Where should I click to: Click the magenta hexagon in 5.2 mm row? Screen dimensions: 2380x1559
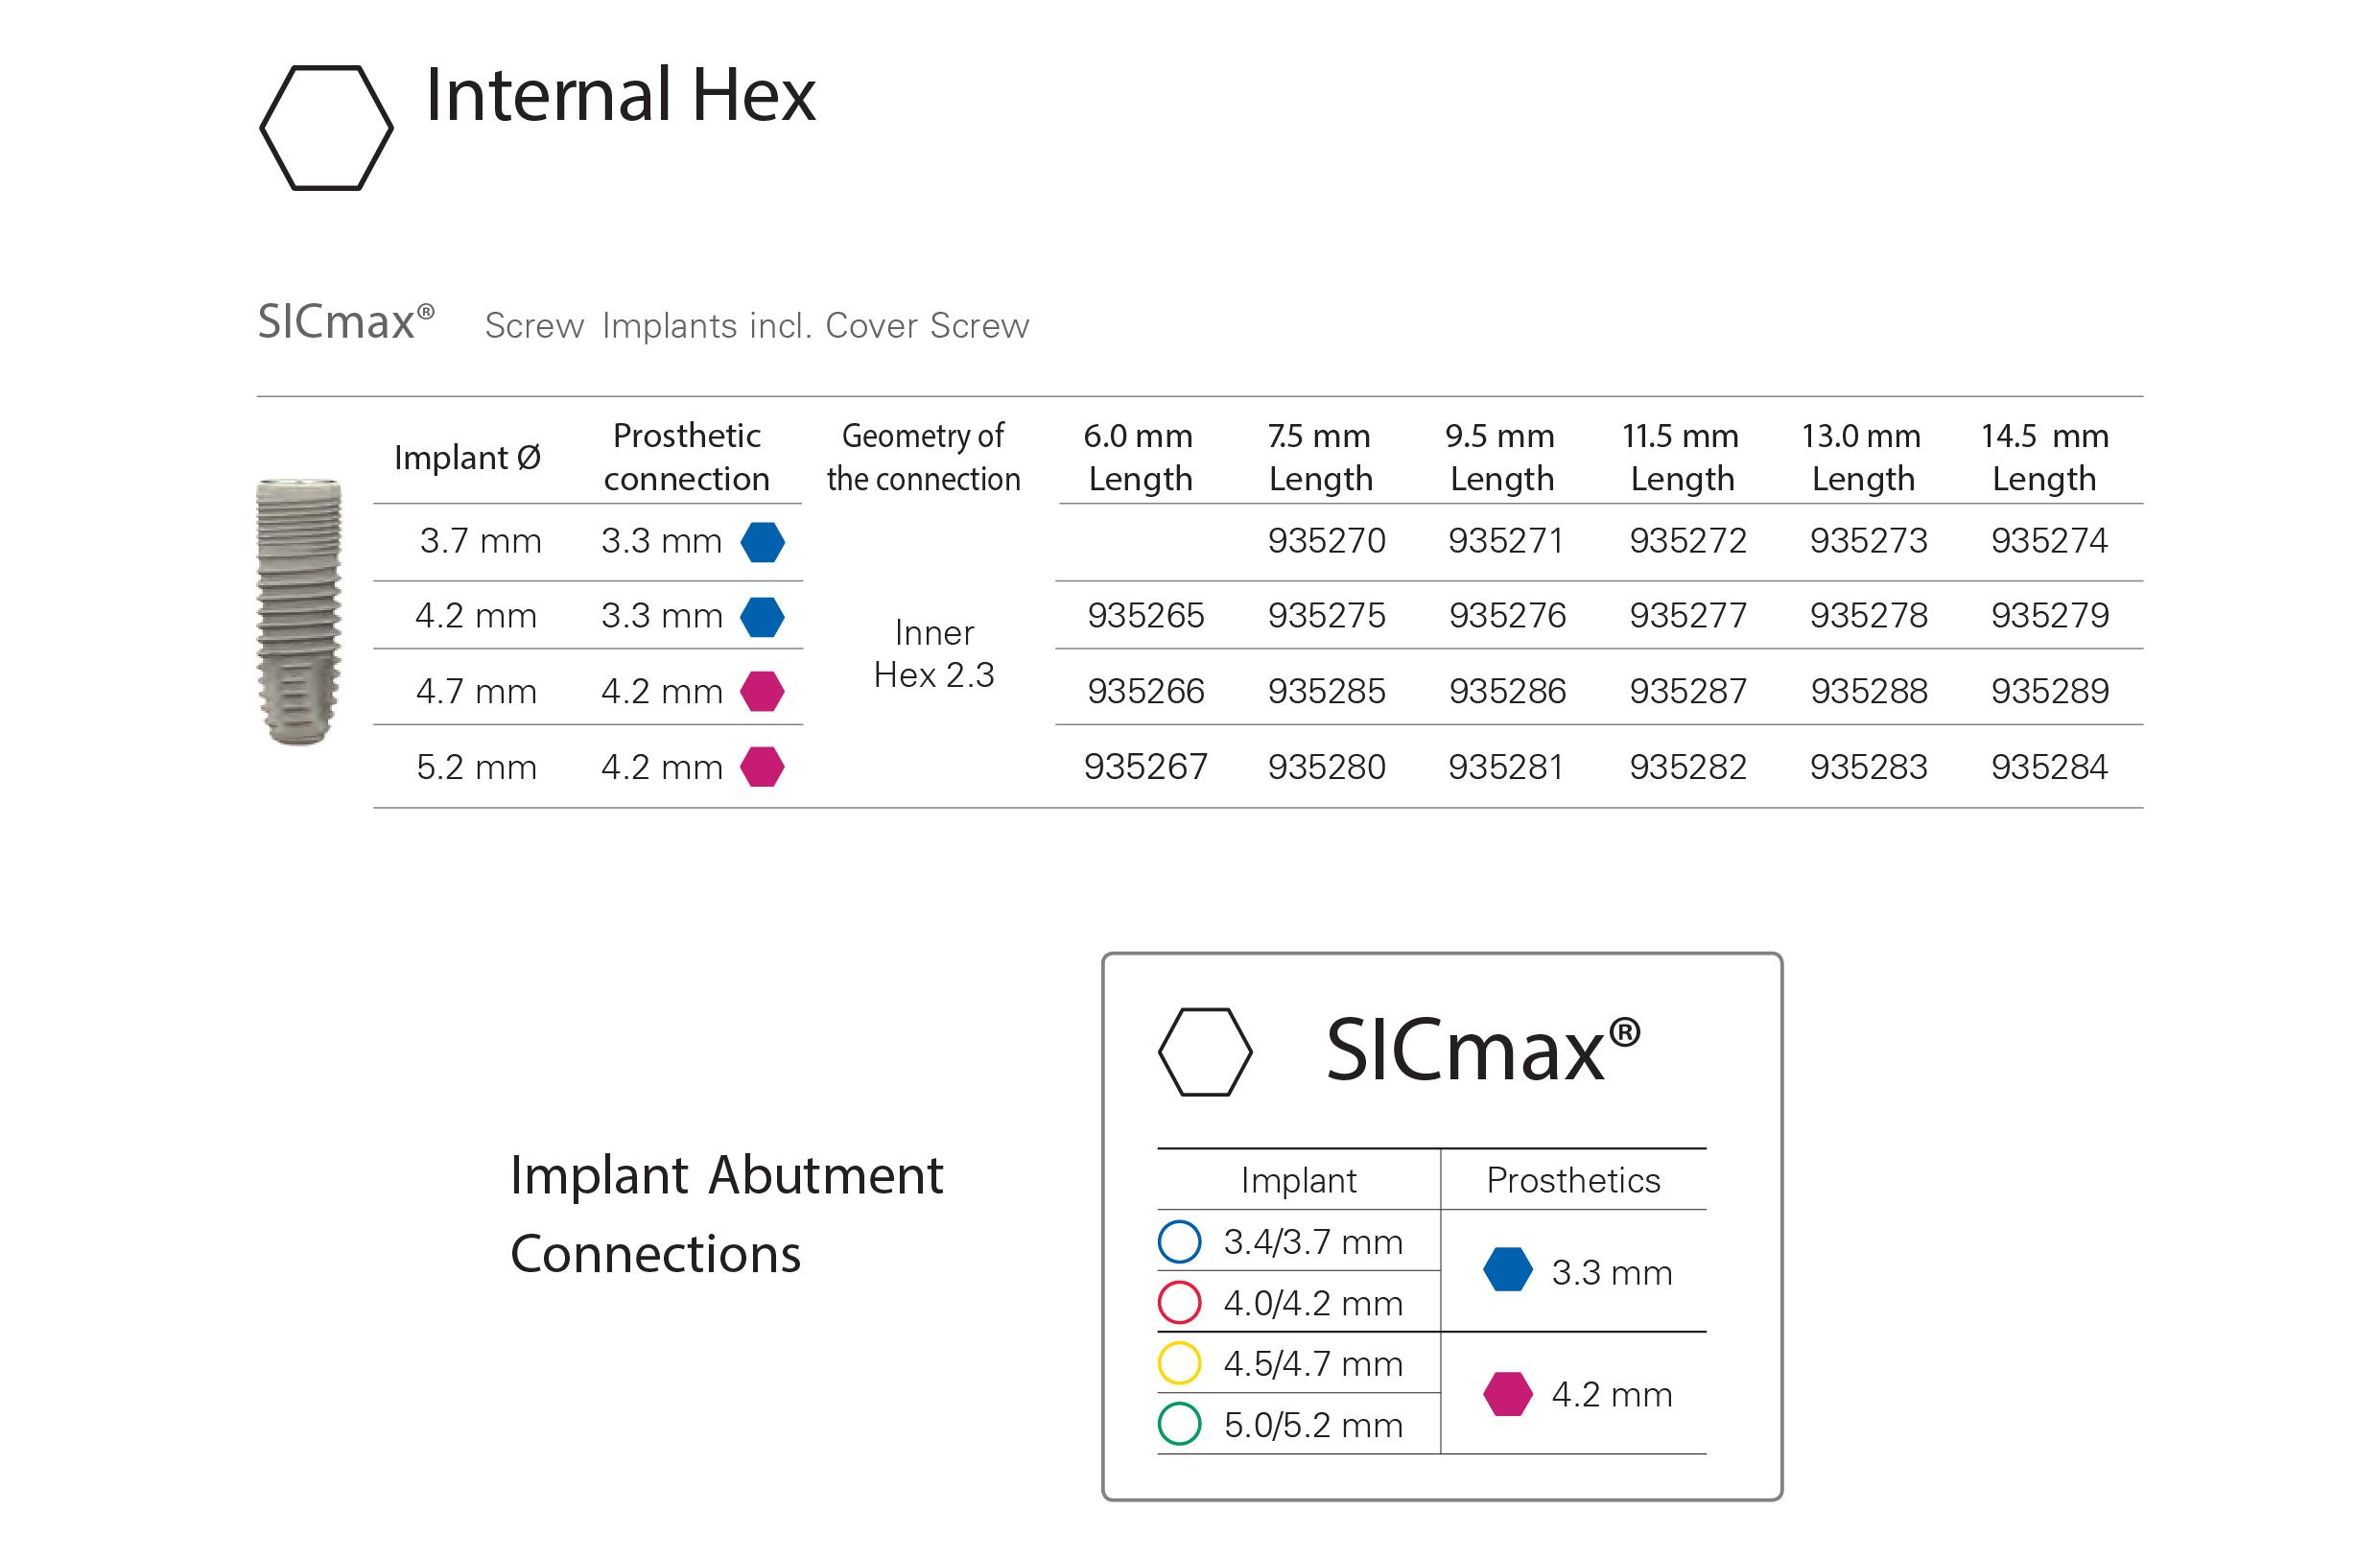pyautogui.click(x=763, y=768)
